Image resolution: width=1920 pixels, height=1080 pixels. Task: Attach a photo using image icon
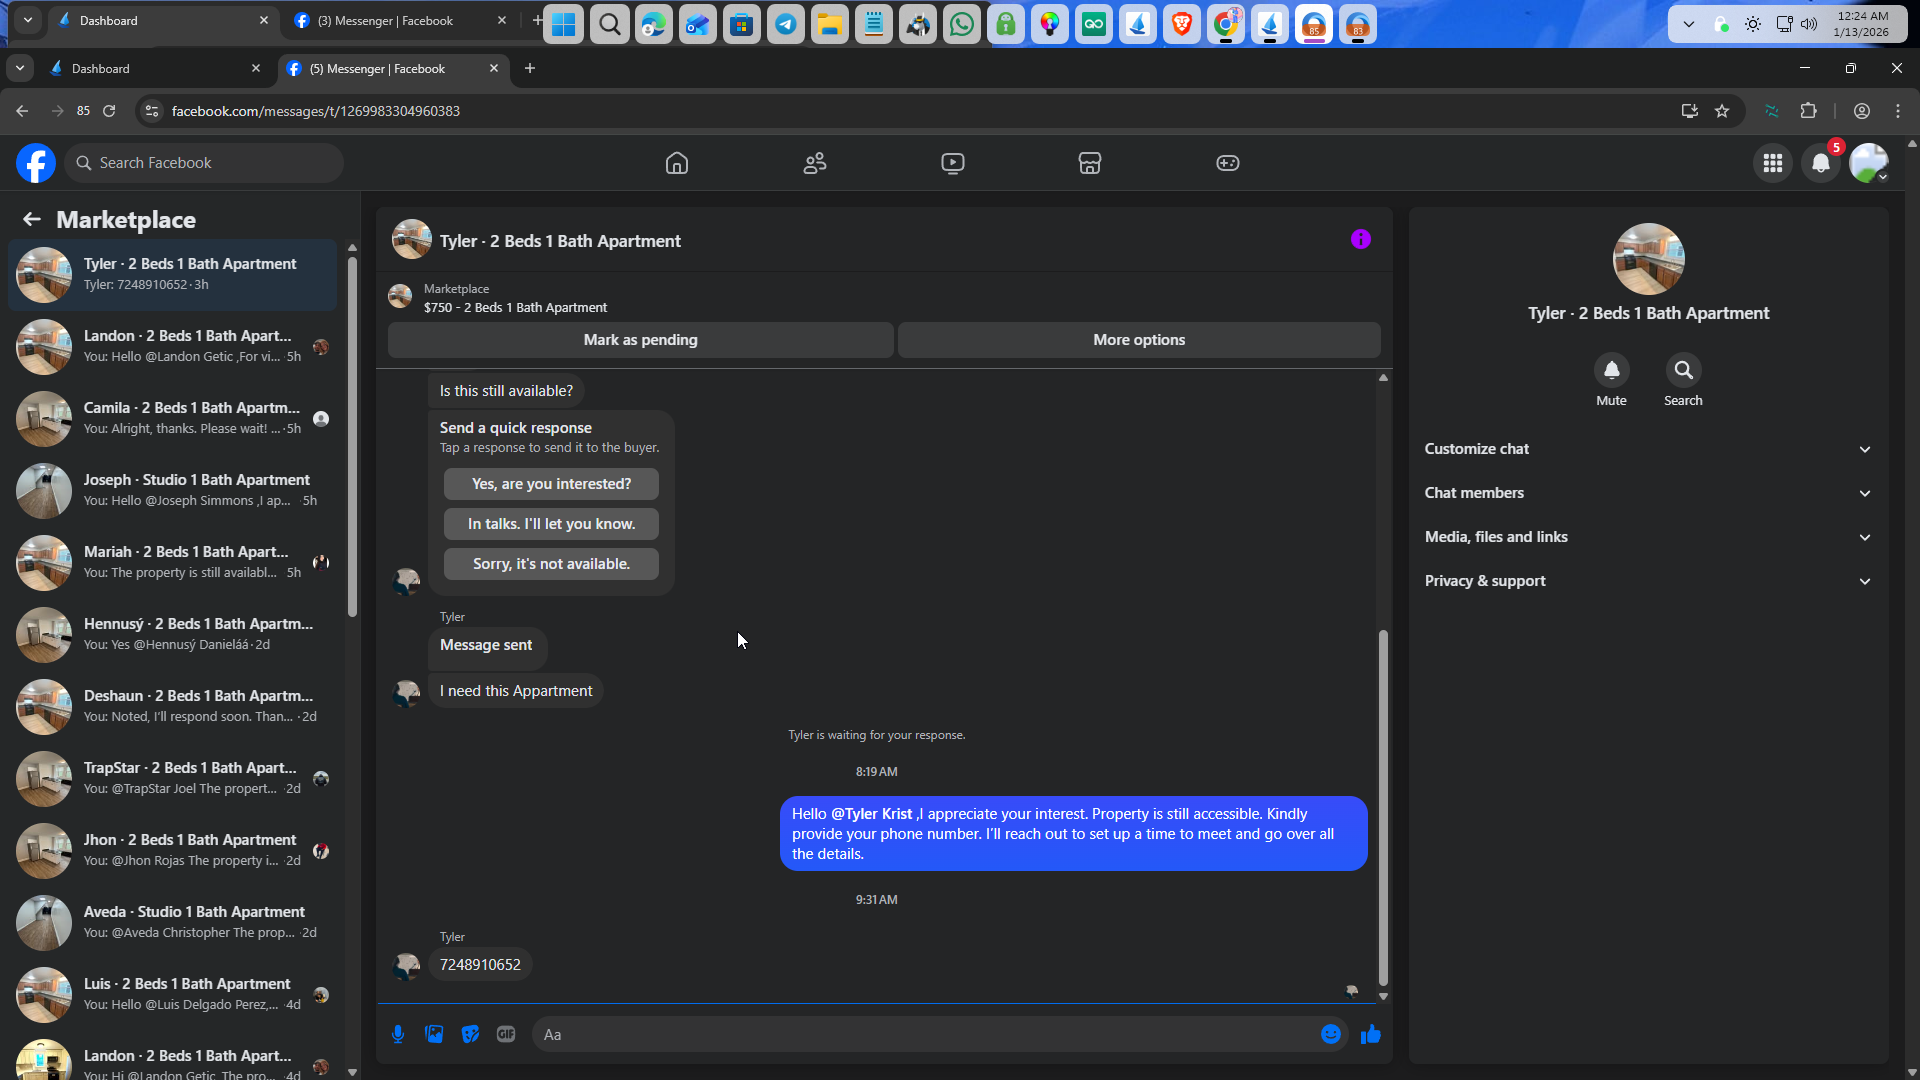click(x=434, y=1034)
